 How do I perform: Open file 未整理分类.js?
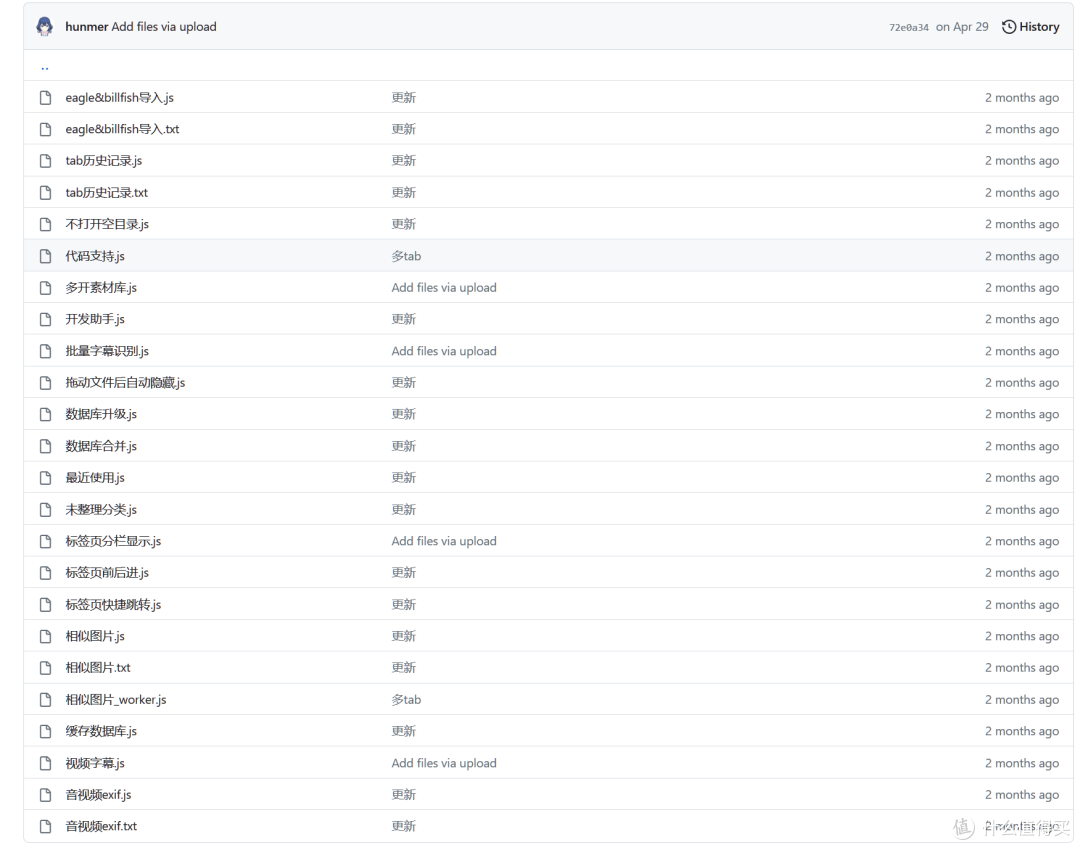(x=101, y=510)
